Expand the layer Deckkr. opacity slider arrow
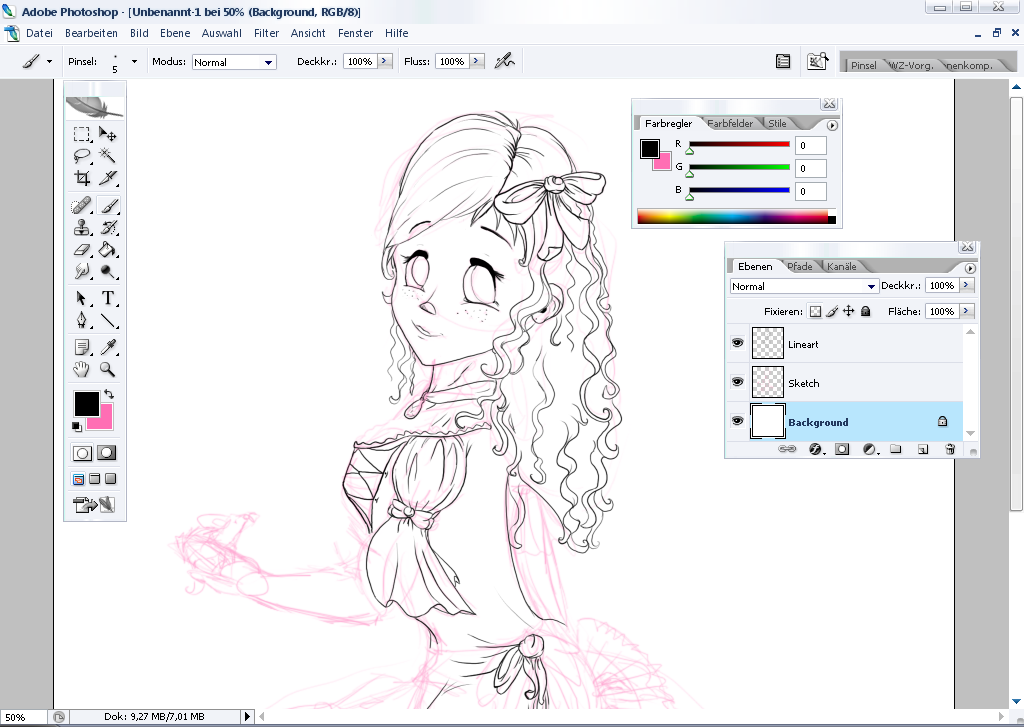 (x=966, y=286)
